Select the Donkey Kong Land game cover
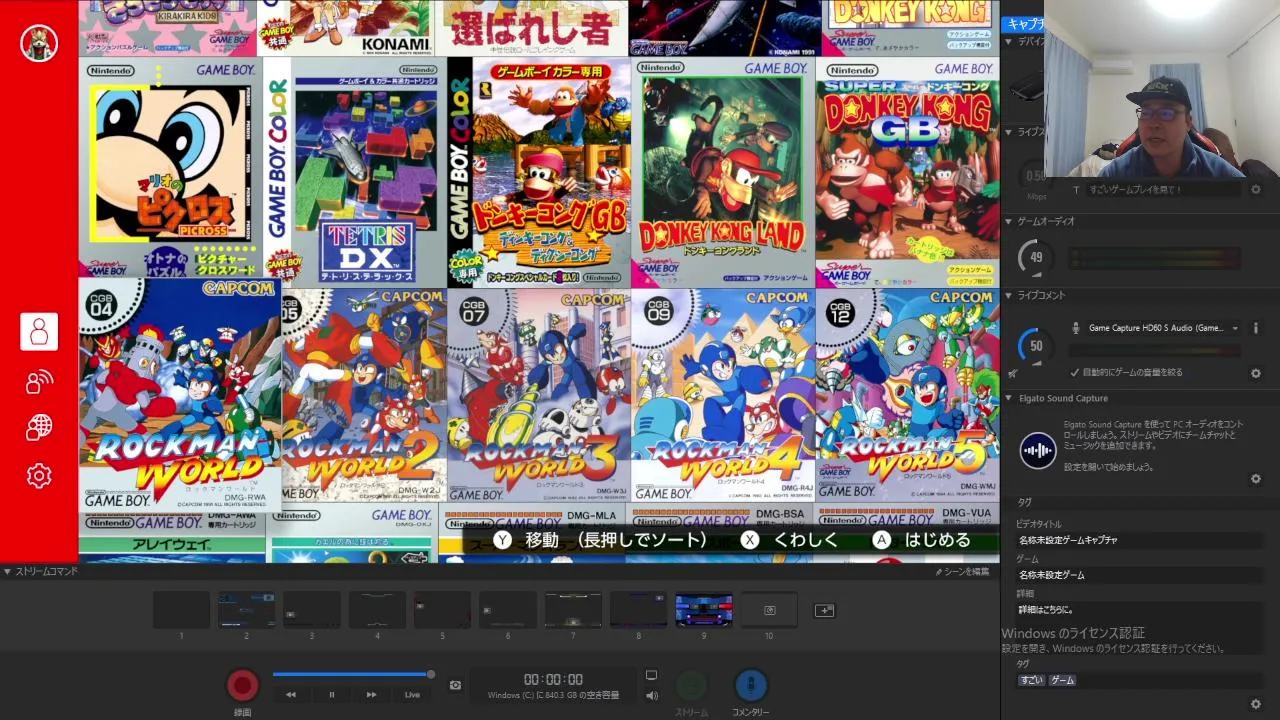The image size is (1280, 720). (722, 172)
